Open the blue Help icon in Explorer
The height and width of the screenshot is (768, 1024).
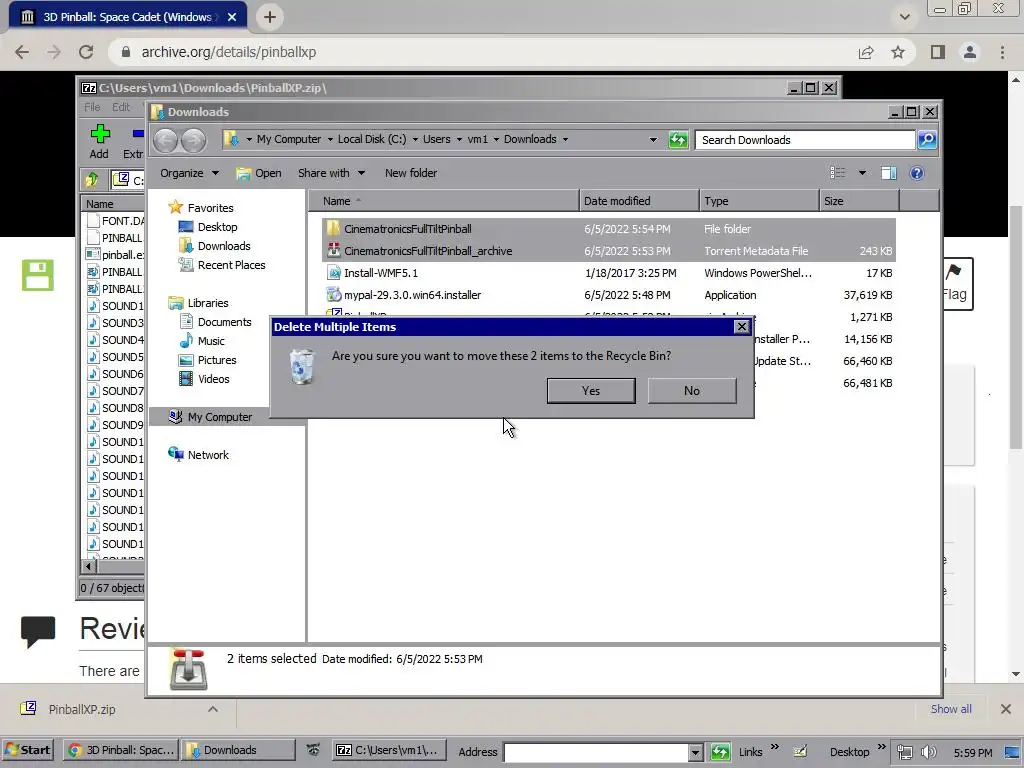[x=917, y=173]
